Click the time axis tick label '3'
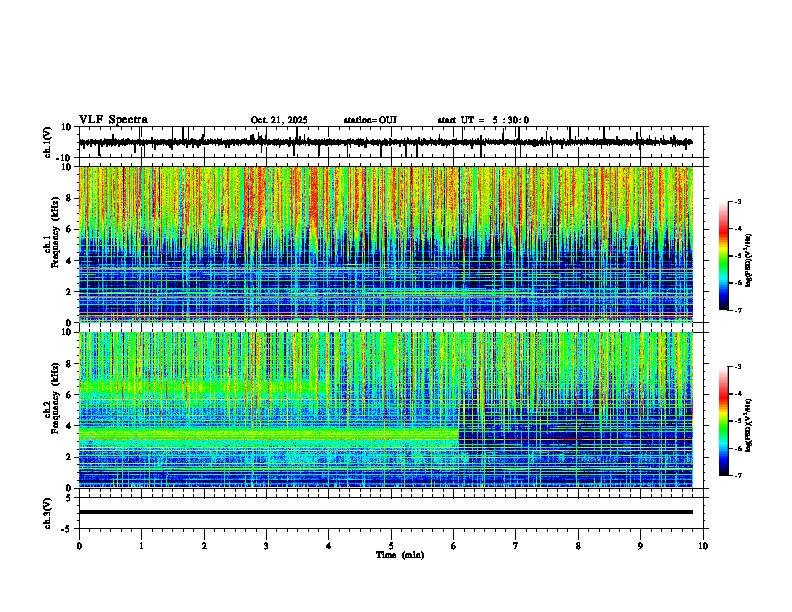 point(266,546)
